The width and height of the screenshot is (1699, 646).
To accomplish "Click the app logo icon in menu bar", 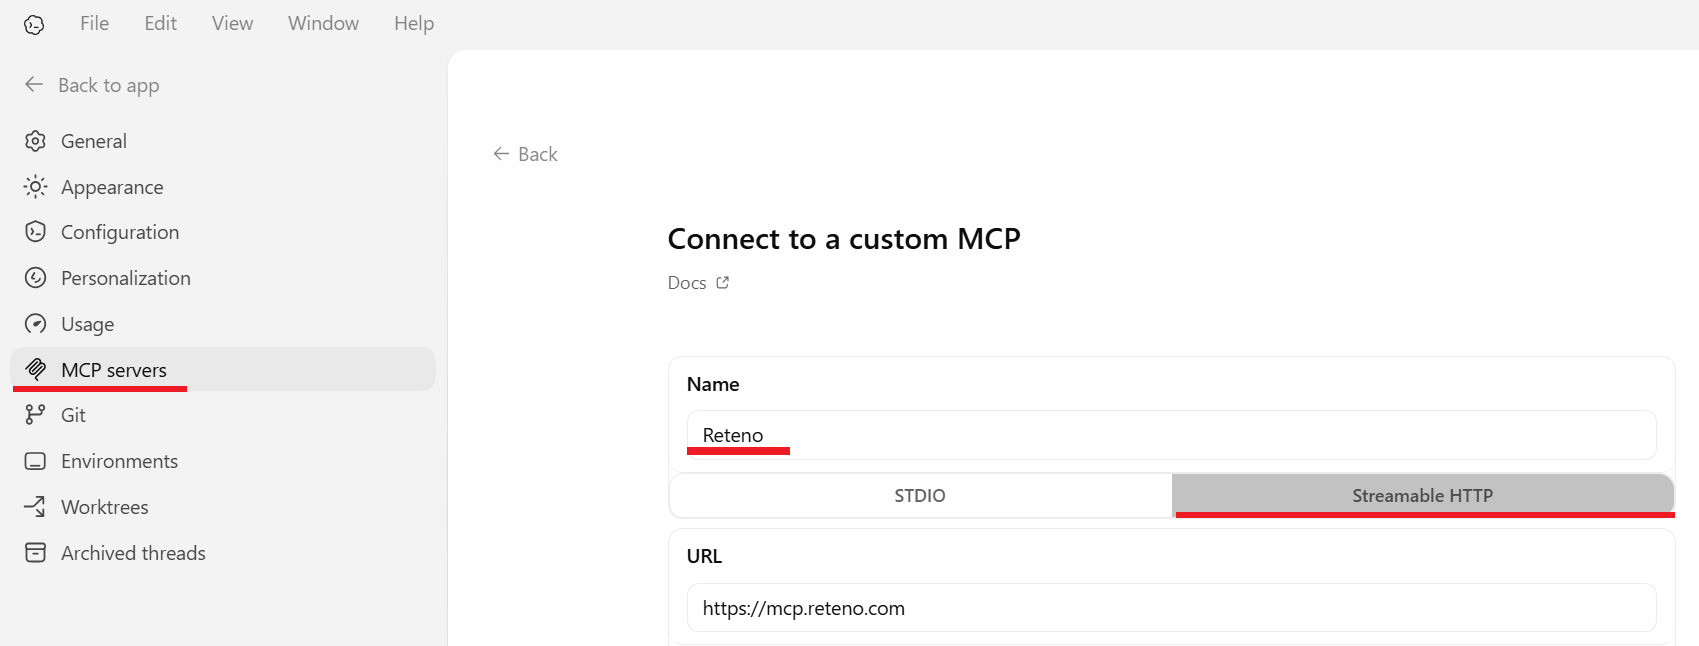I will (x=34, y=25).
